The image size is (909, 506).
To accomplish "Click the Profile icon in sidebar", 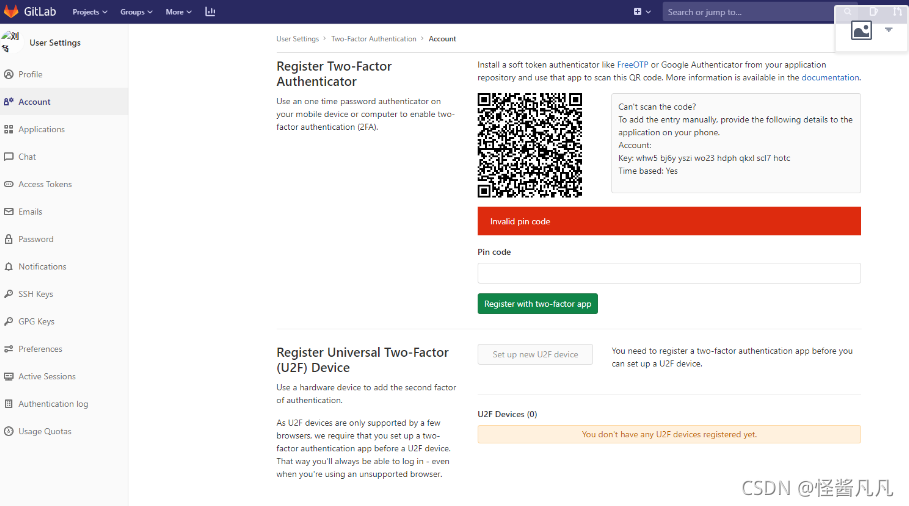I will [9, 74].
